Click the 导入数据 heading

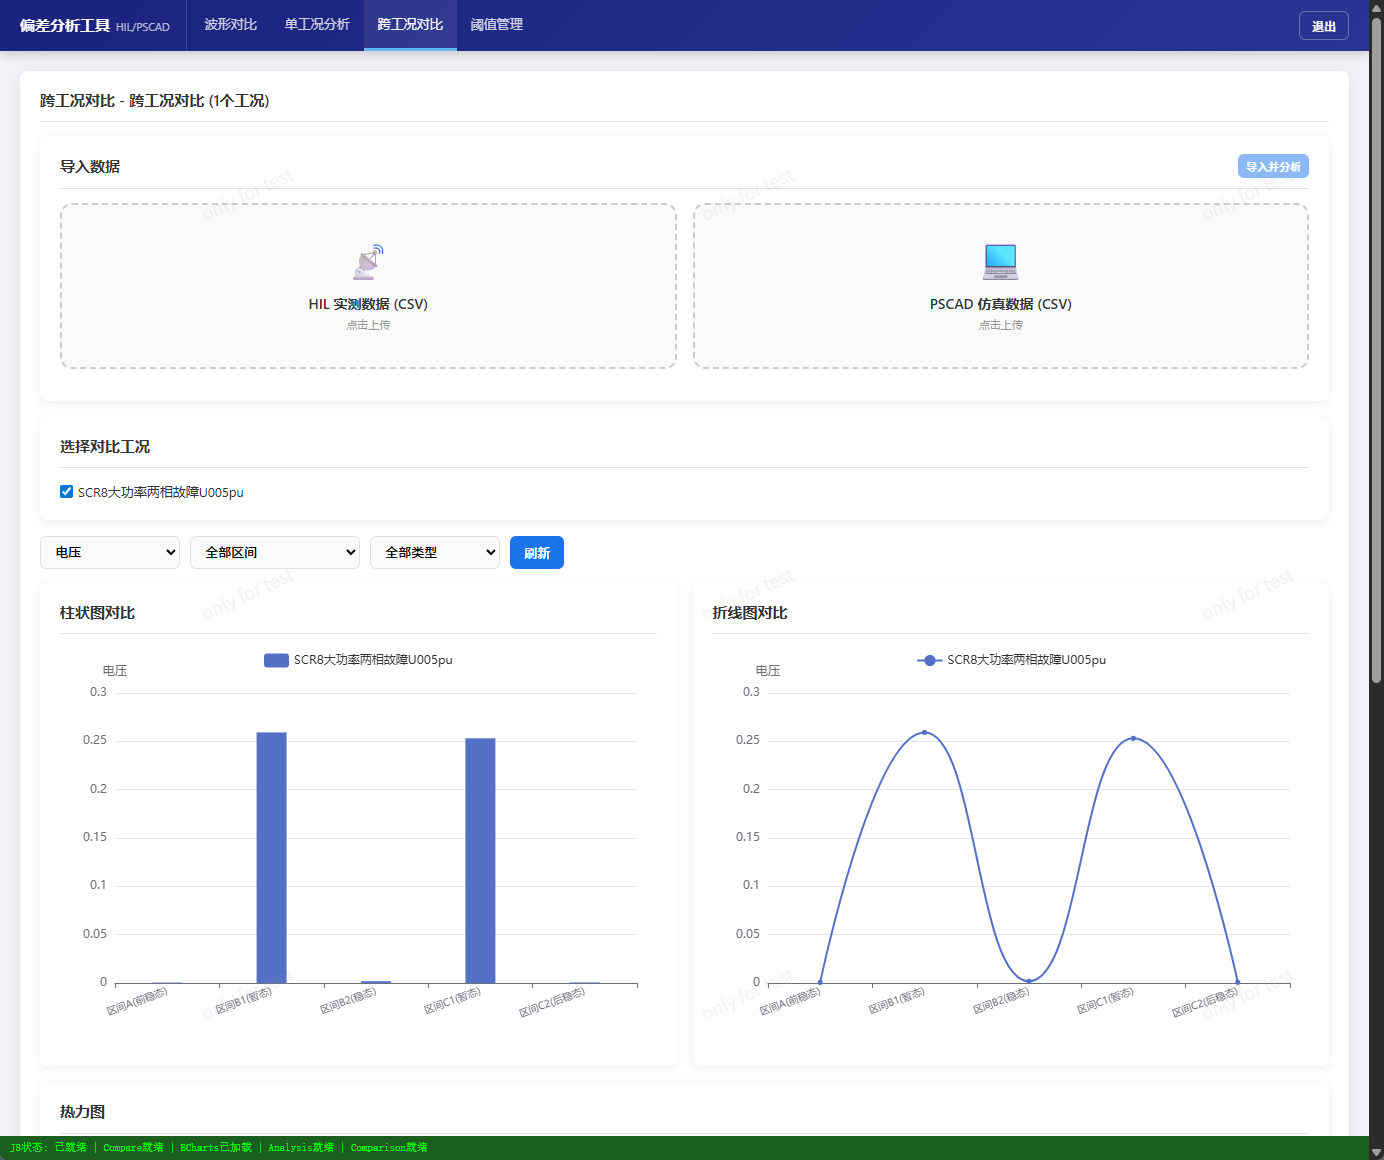(x=90, y=167)
